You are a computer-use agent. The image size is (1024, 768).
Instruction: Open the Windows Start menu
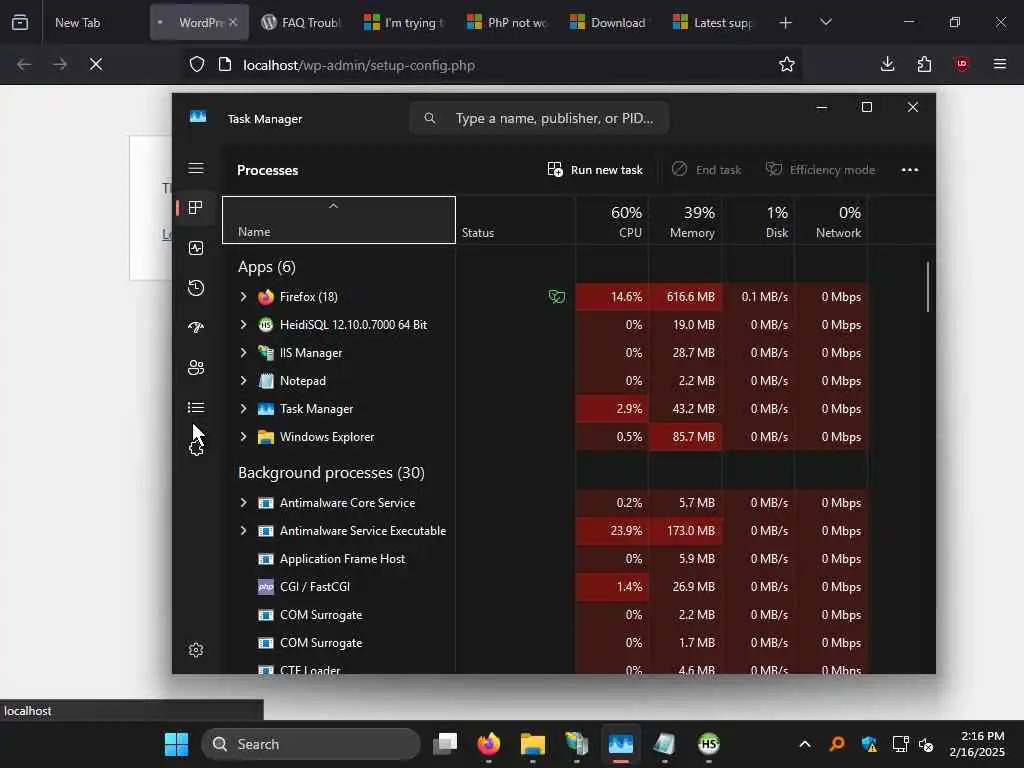(x=176, y=744)
